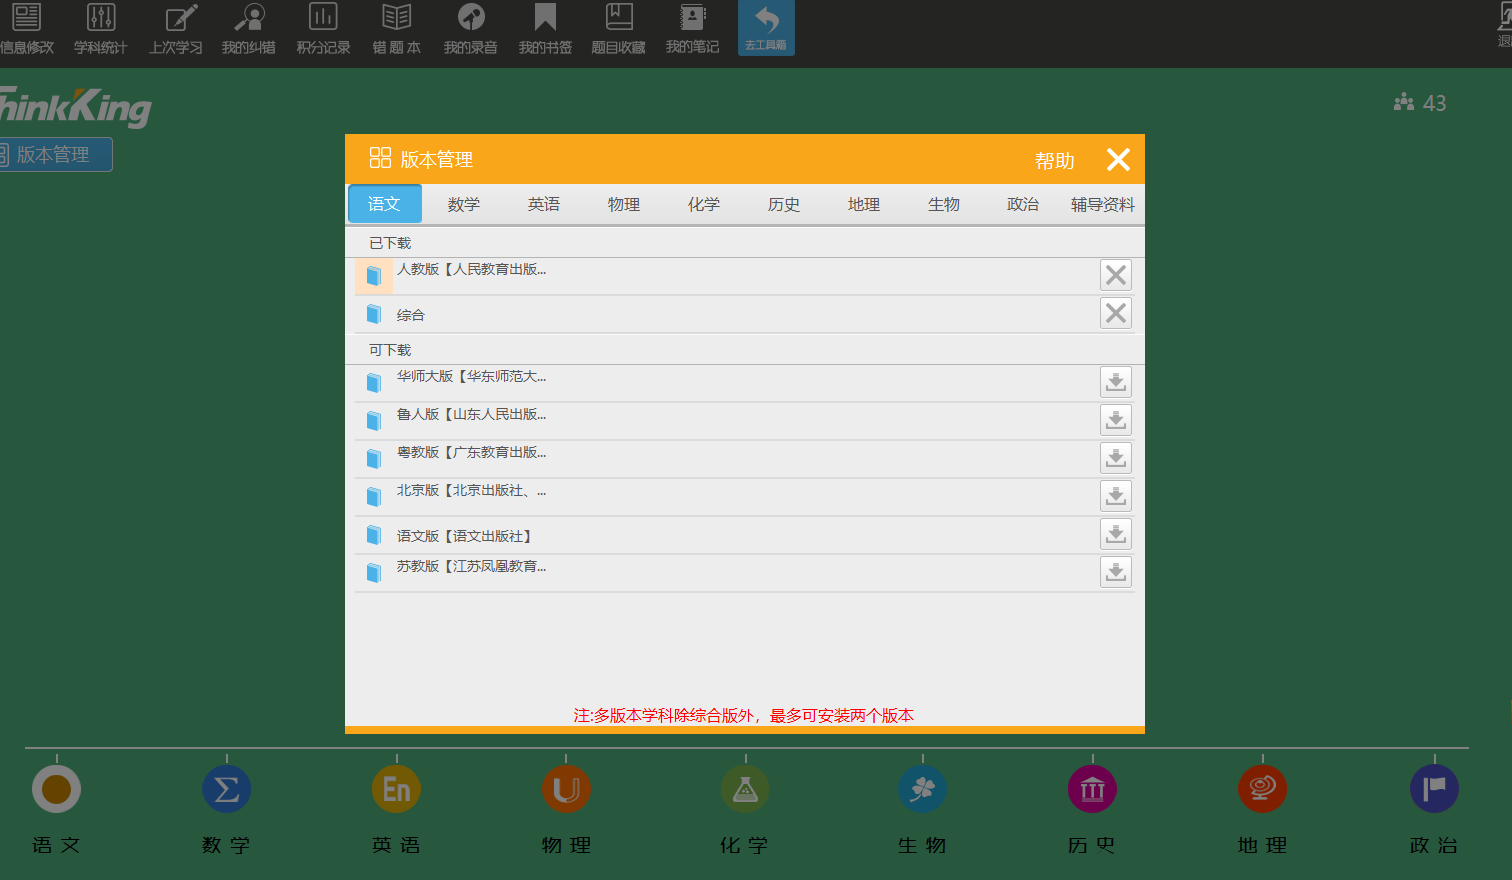Switch to the 数学 tab

point(464,204)
